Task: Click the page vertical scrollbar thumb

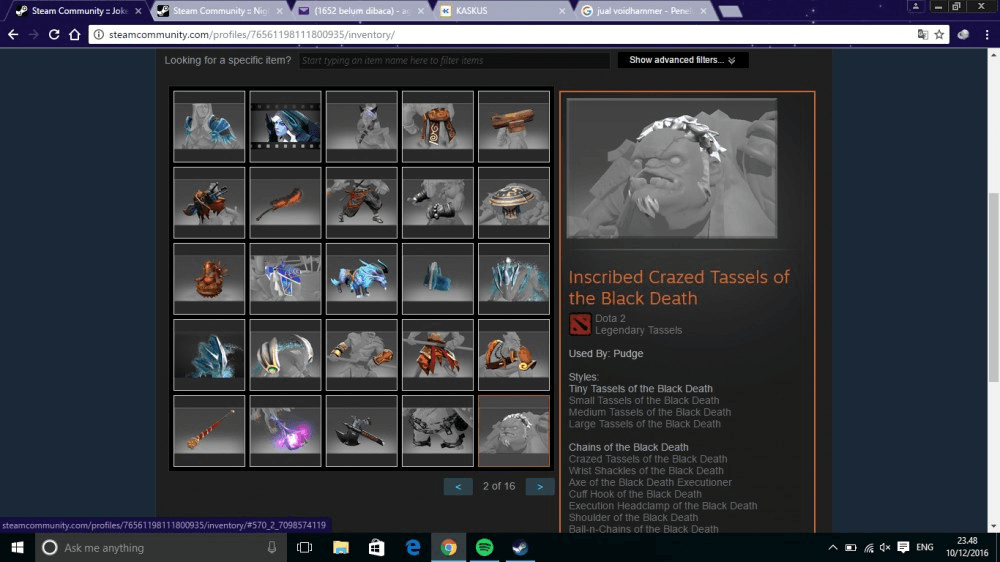Action: (994, 287)
